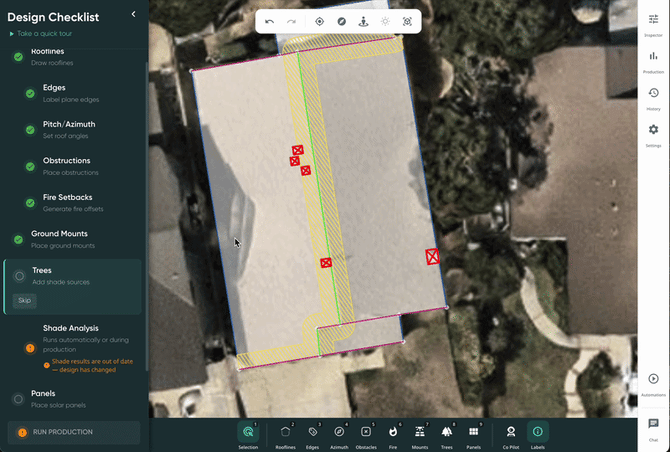The width and height of the screenshot is (670, 452).
Task: Open the Pitch/Azimuth checklist step
Action: click(73, 129)
